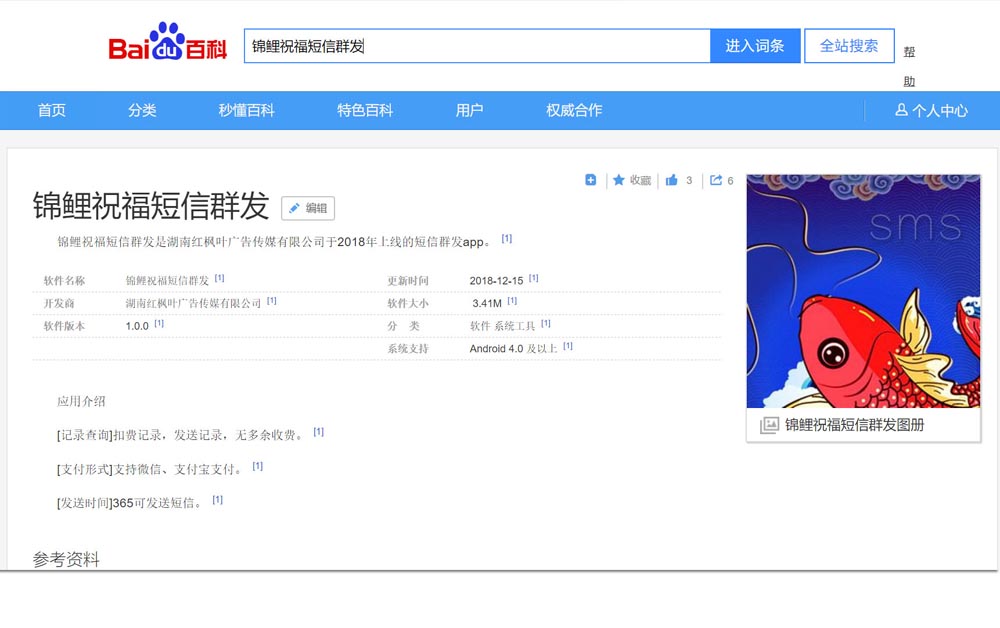
Task: Open the 分类 navigation menu
Action: [x=142, y=110]
